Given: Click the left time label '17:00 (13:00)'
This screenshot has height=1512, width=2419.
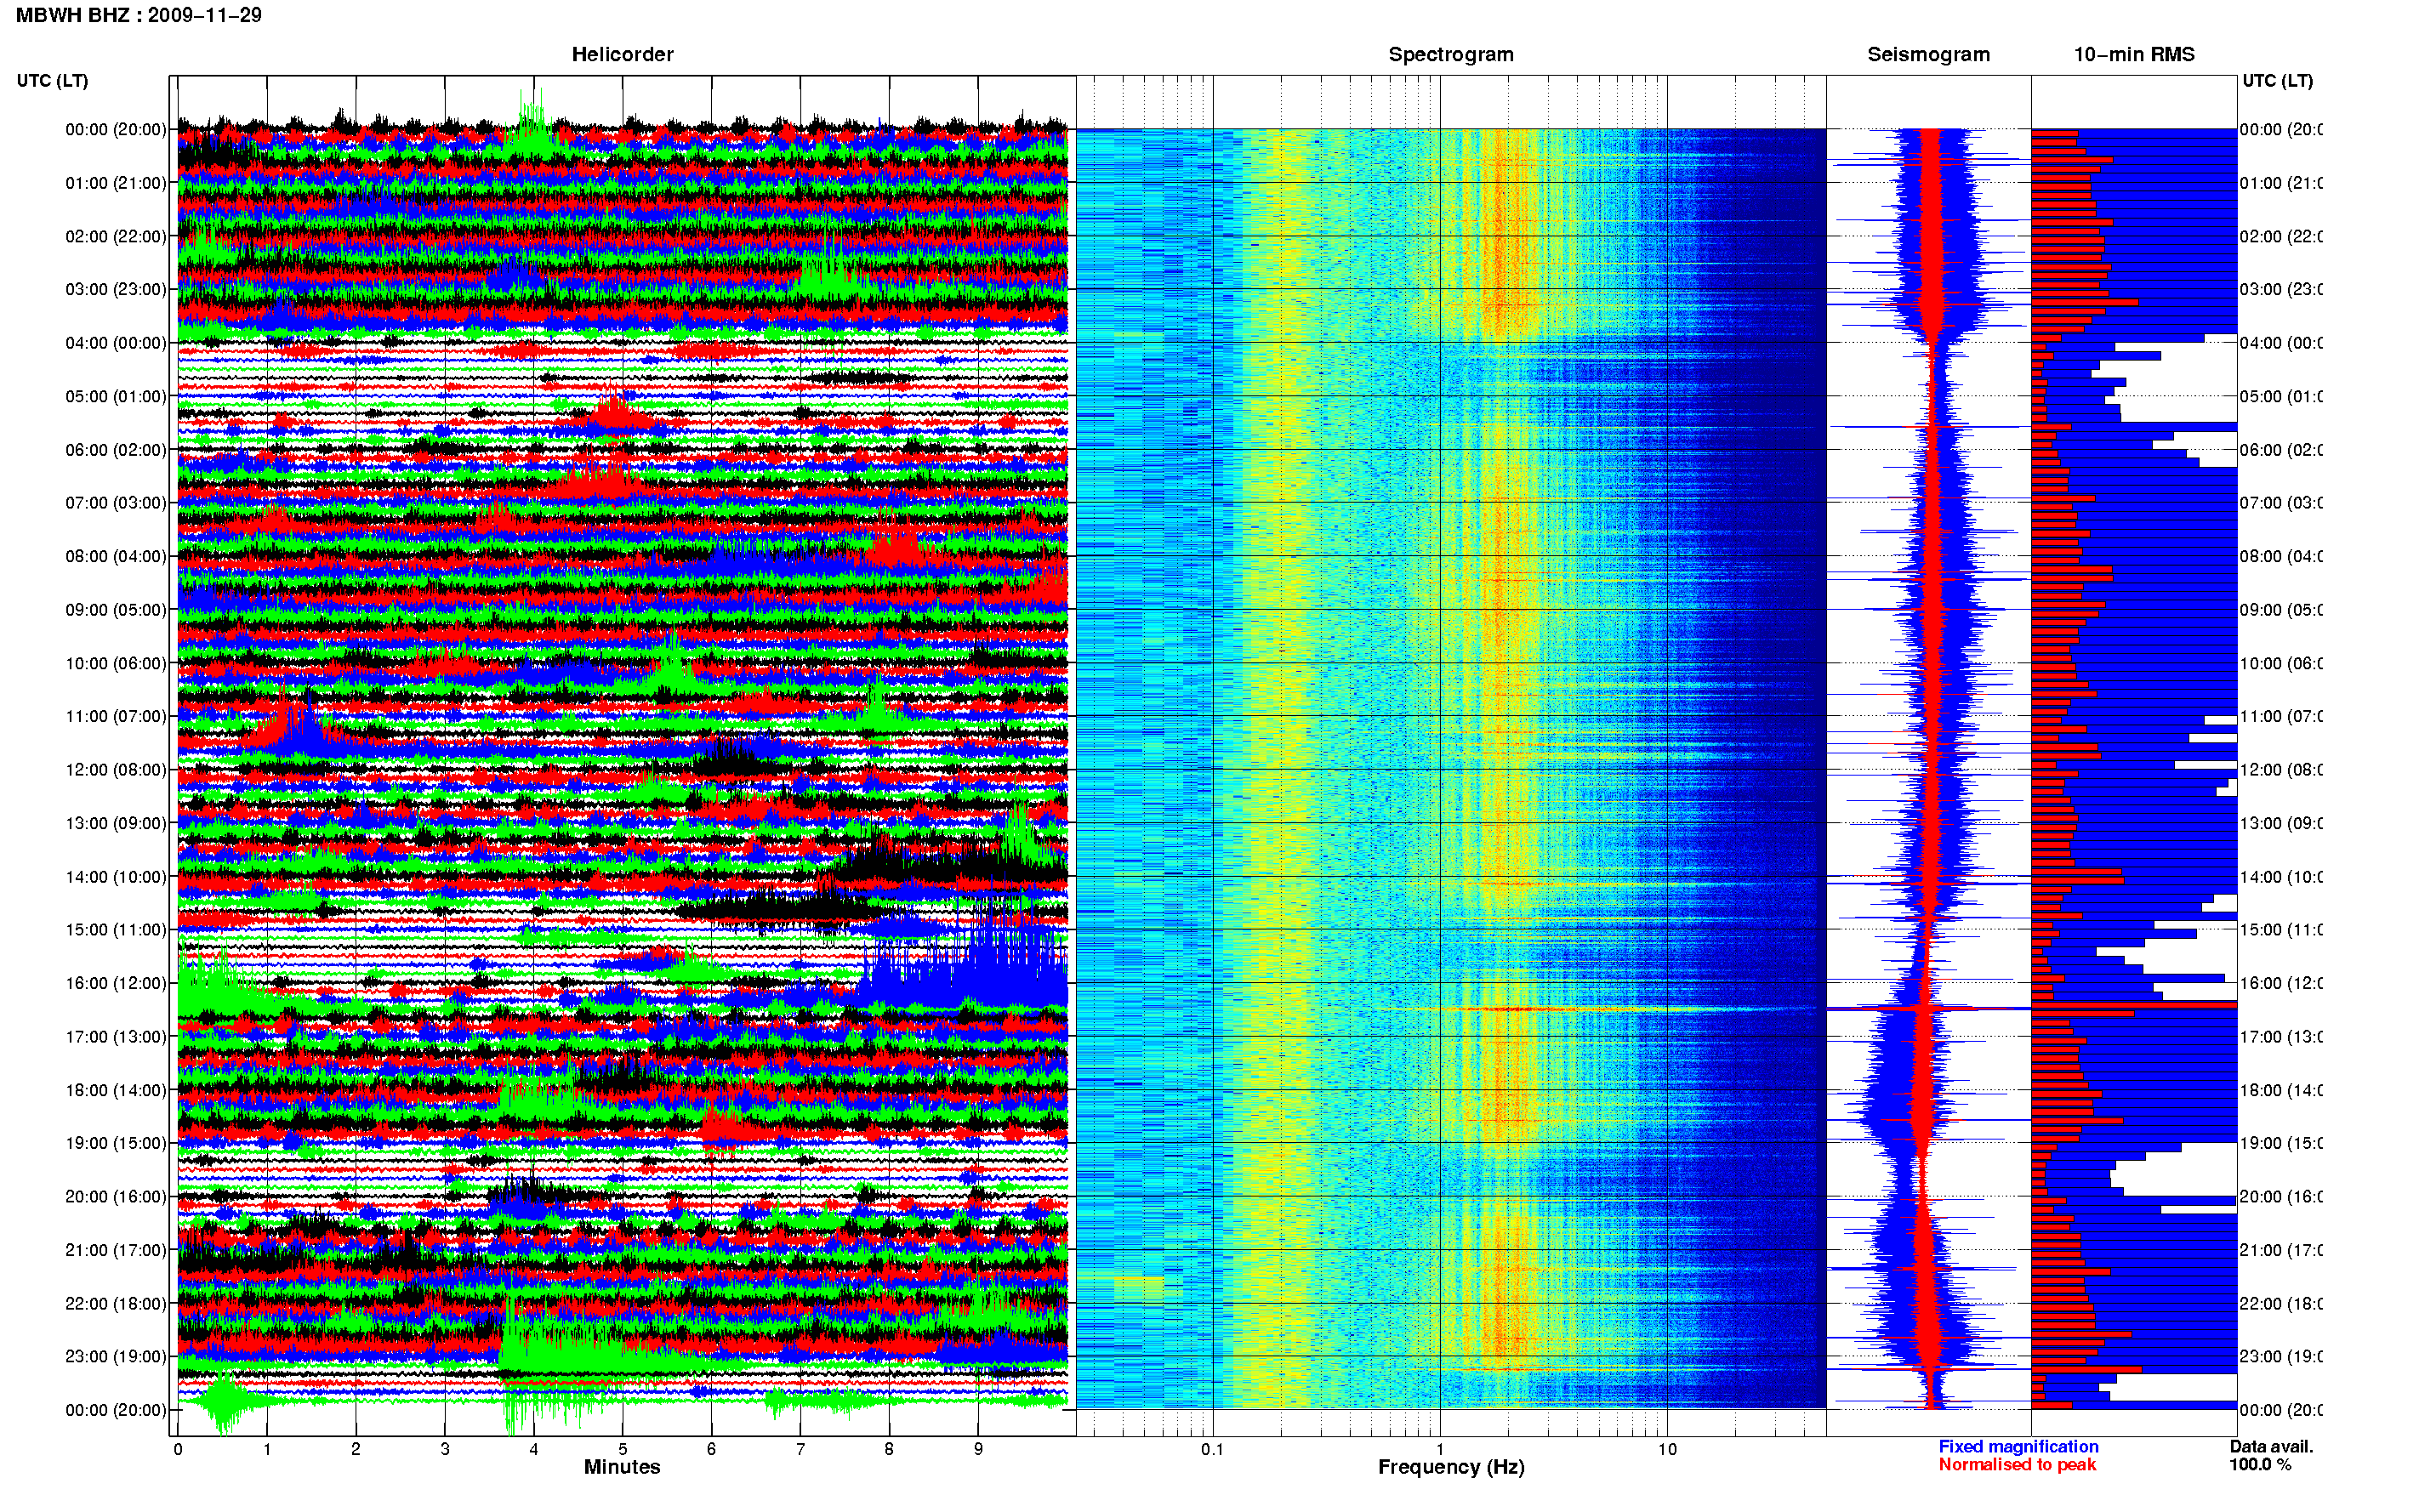Looking at the screenshot, I should coord(116,1037).
